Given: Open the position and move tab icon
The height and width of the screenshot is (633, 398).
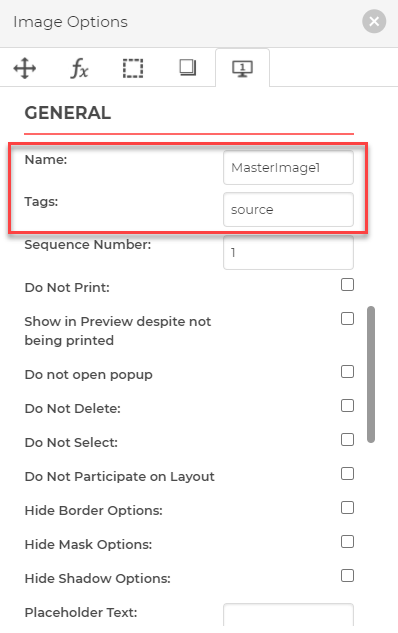Looking at the screenshot, I should pyautogui.click(x=25, y=68).
